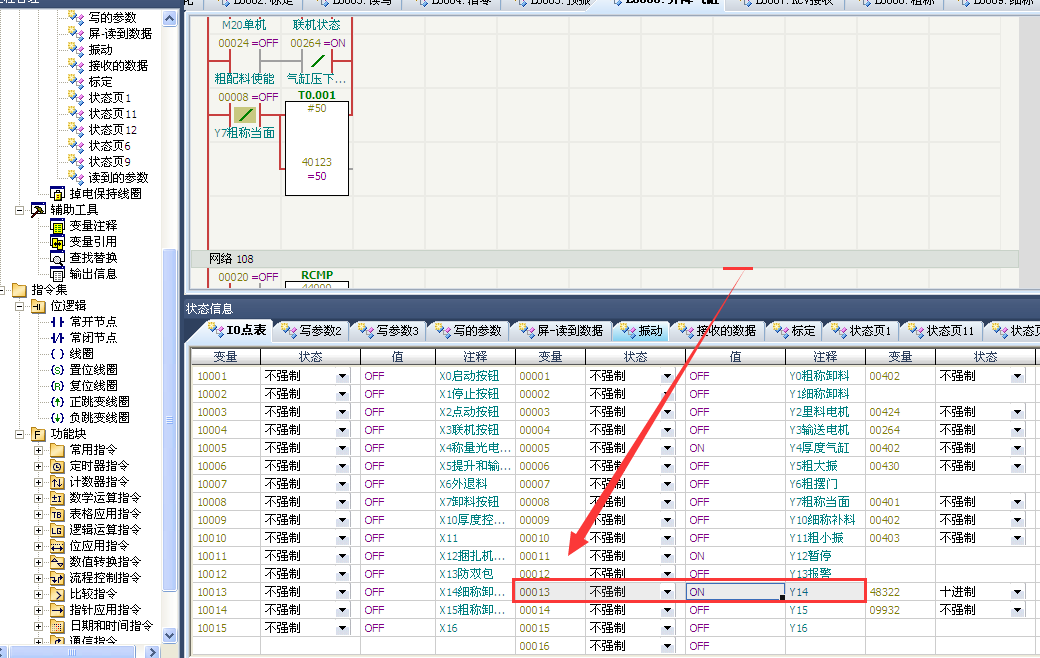Viewport: 1040px width, 658px height.
Task: Select 读到的参数 in the tree
Action: (x=118, y=178)
